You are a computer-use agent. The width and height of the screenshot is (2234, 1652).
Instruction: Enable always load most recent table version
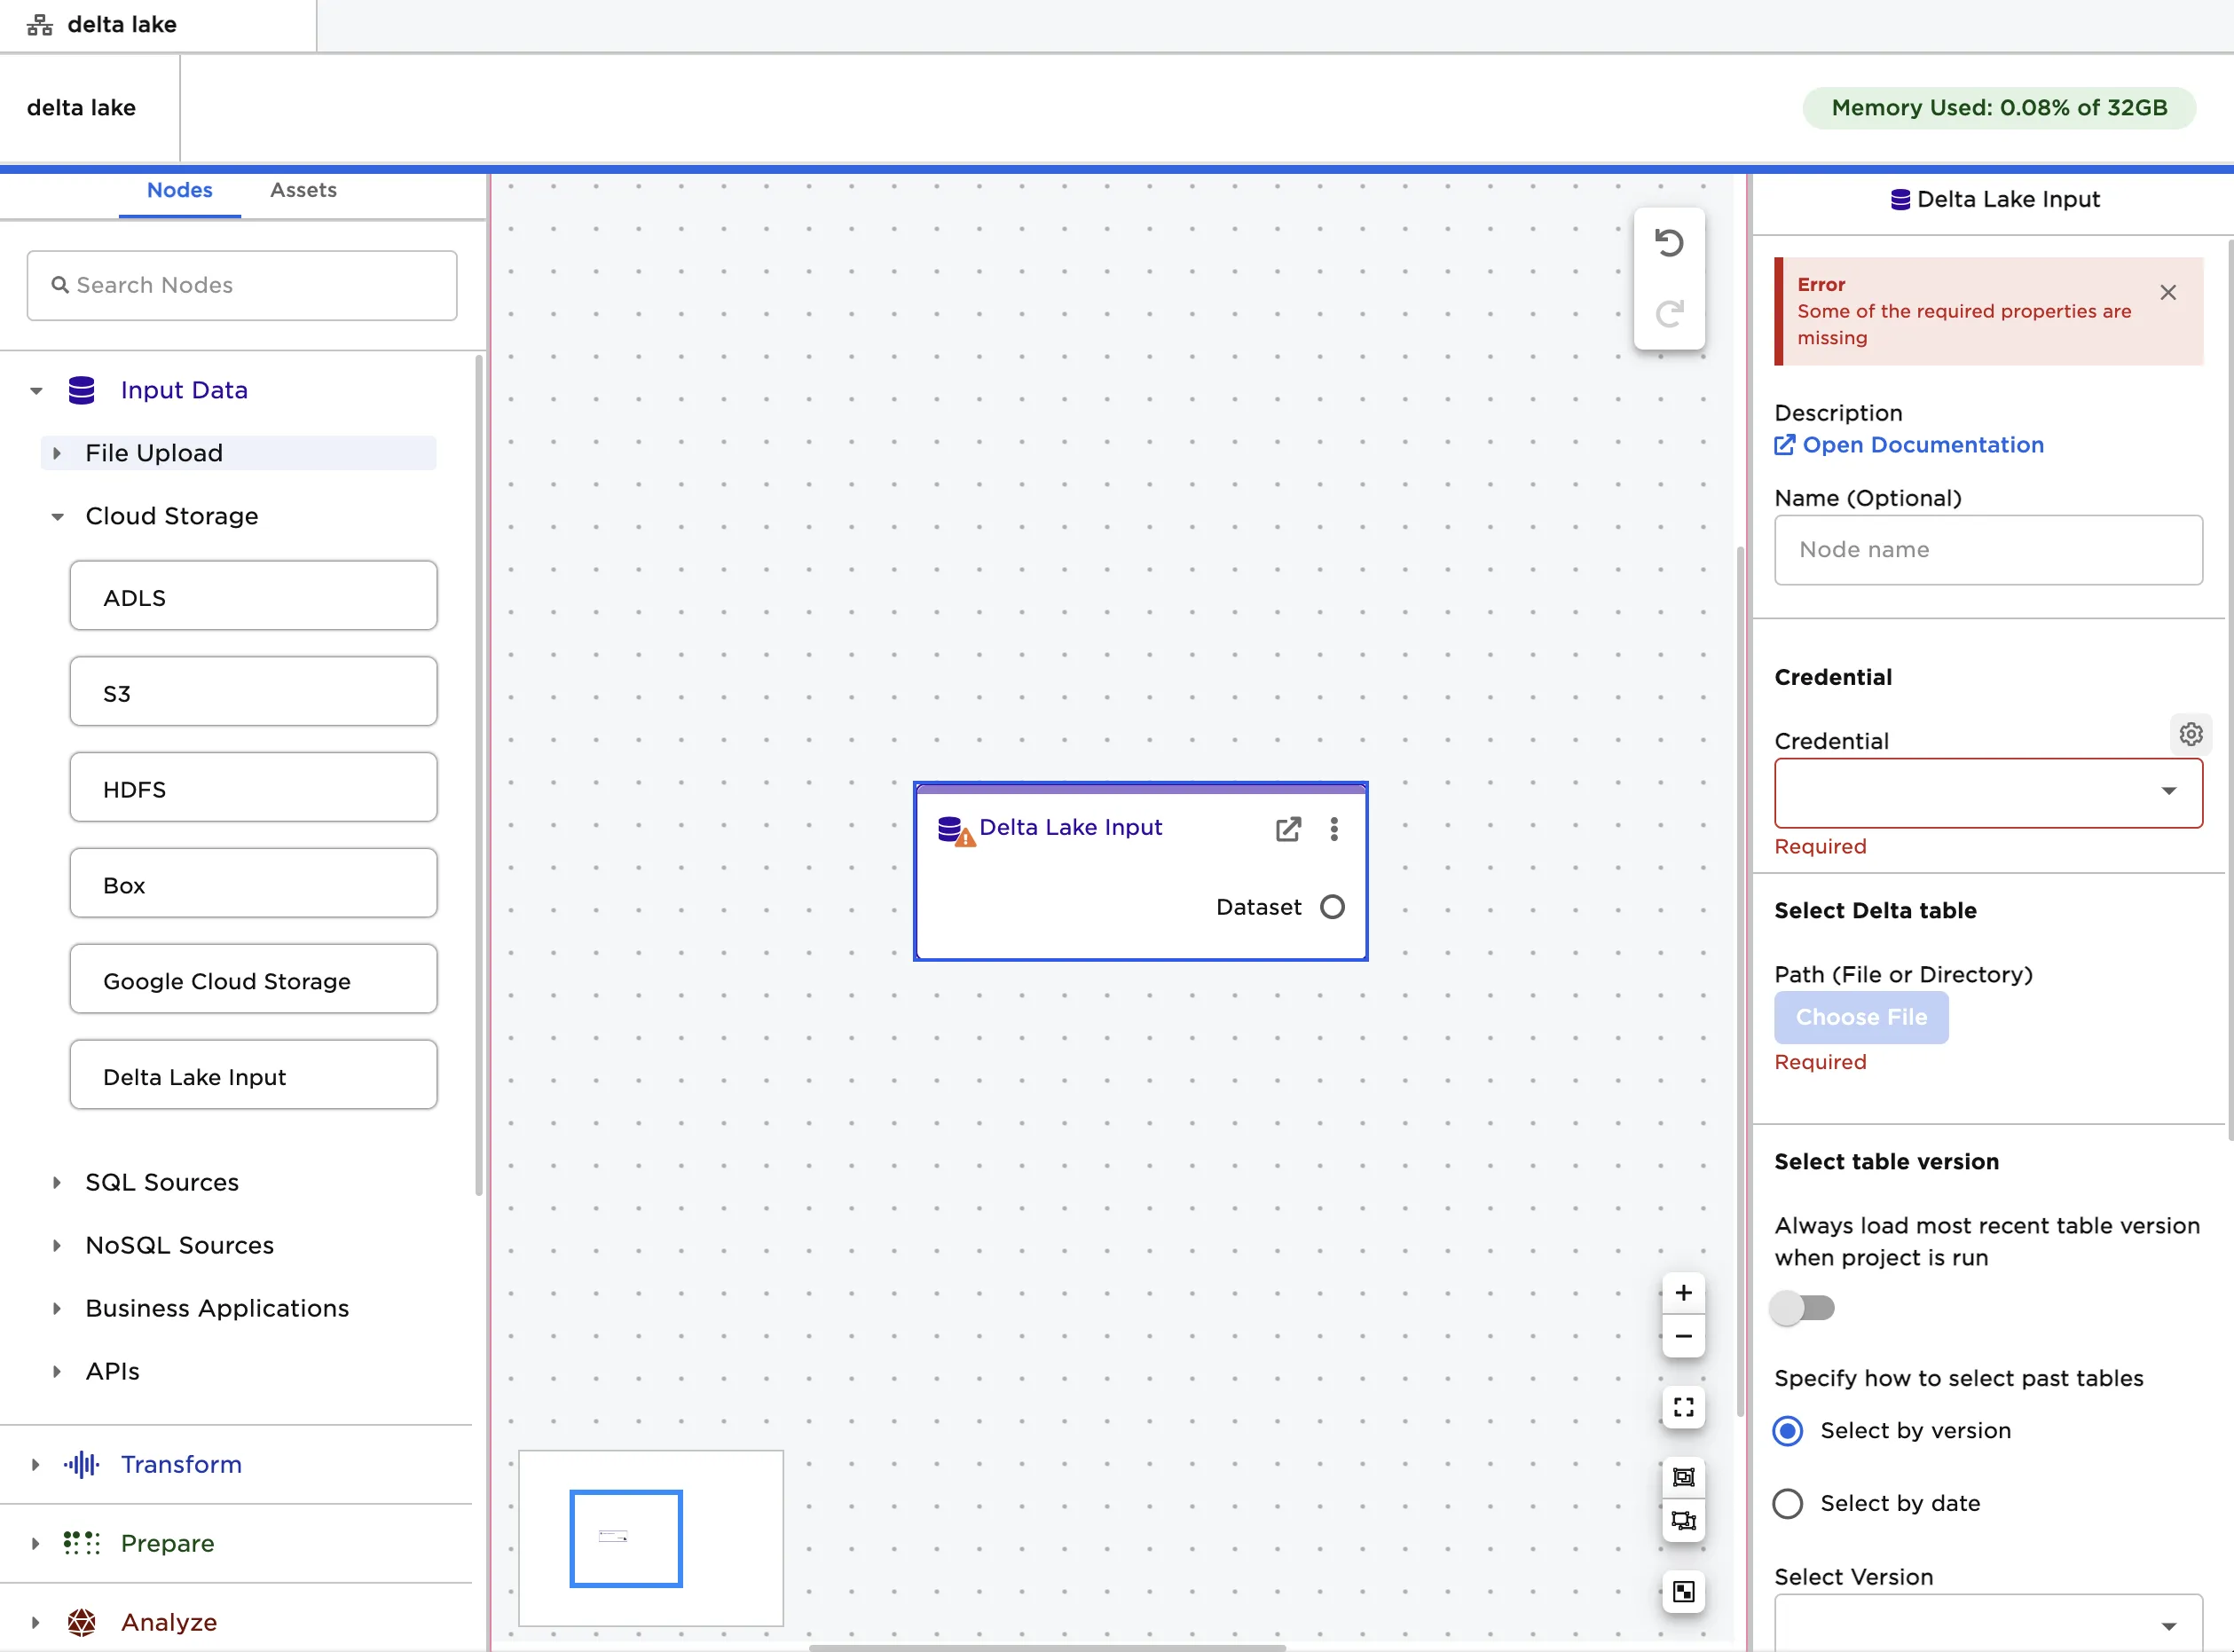click(x=1801, y=1308)
